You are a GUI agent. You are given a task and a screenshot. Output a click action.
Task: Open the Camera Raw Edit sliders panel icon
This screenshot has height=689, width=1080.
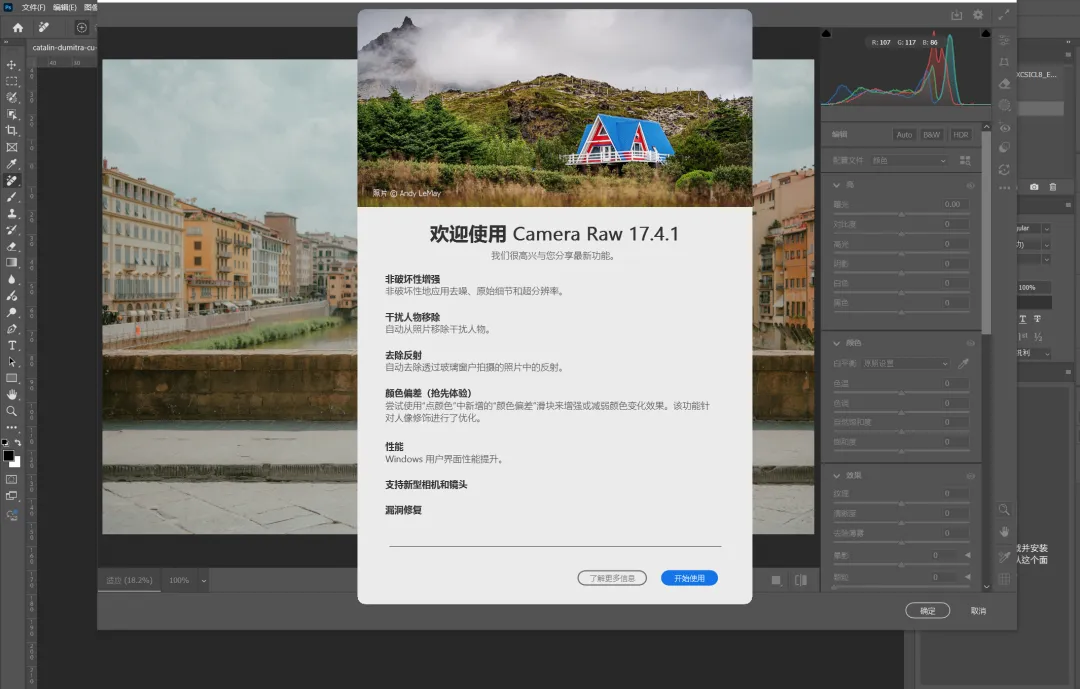click(x=1004, y=40)
